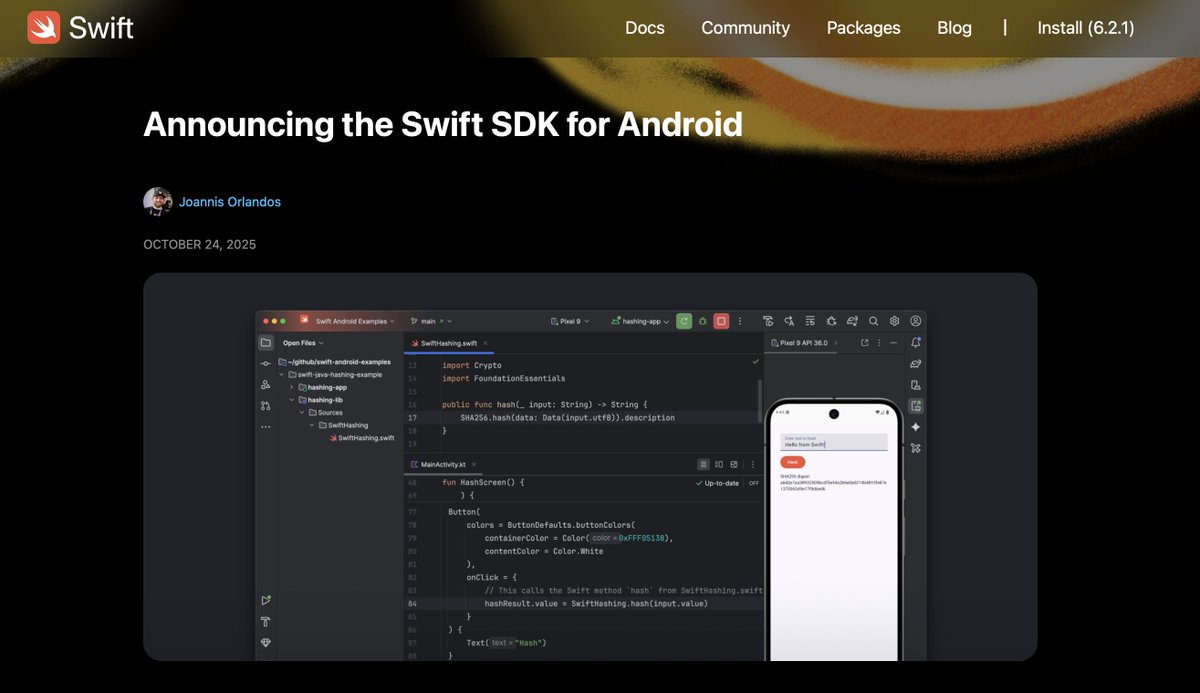Enable Design view in the MainActivity editor
Viewport: 1200px width, 693px height.
pos(733,464)
